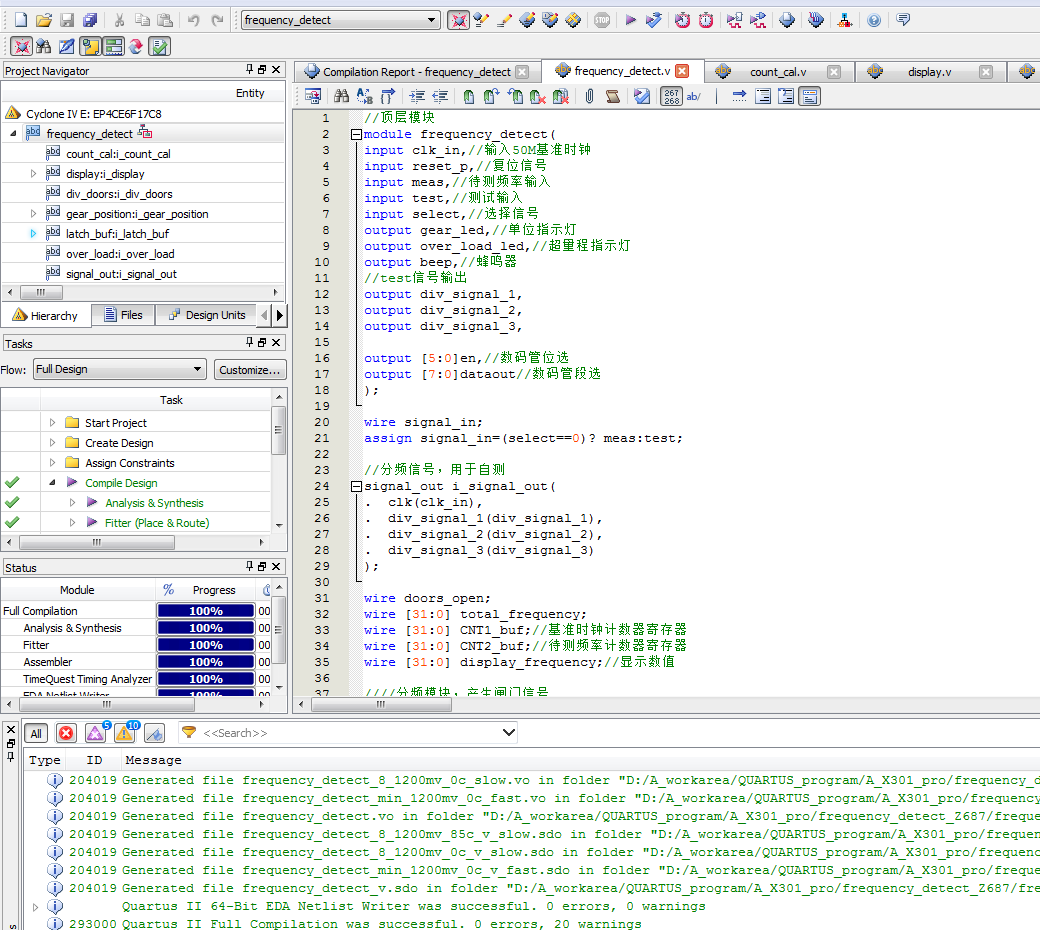Image resolution: width=1040 pixels, height=930 pixels.
Task: Start Compilation with the purple play icon
Action: pos(631,20)
